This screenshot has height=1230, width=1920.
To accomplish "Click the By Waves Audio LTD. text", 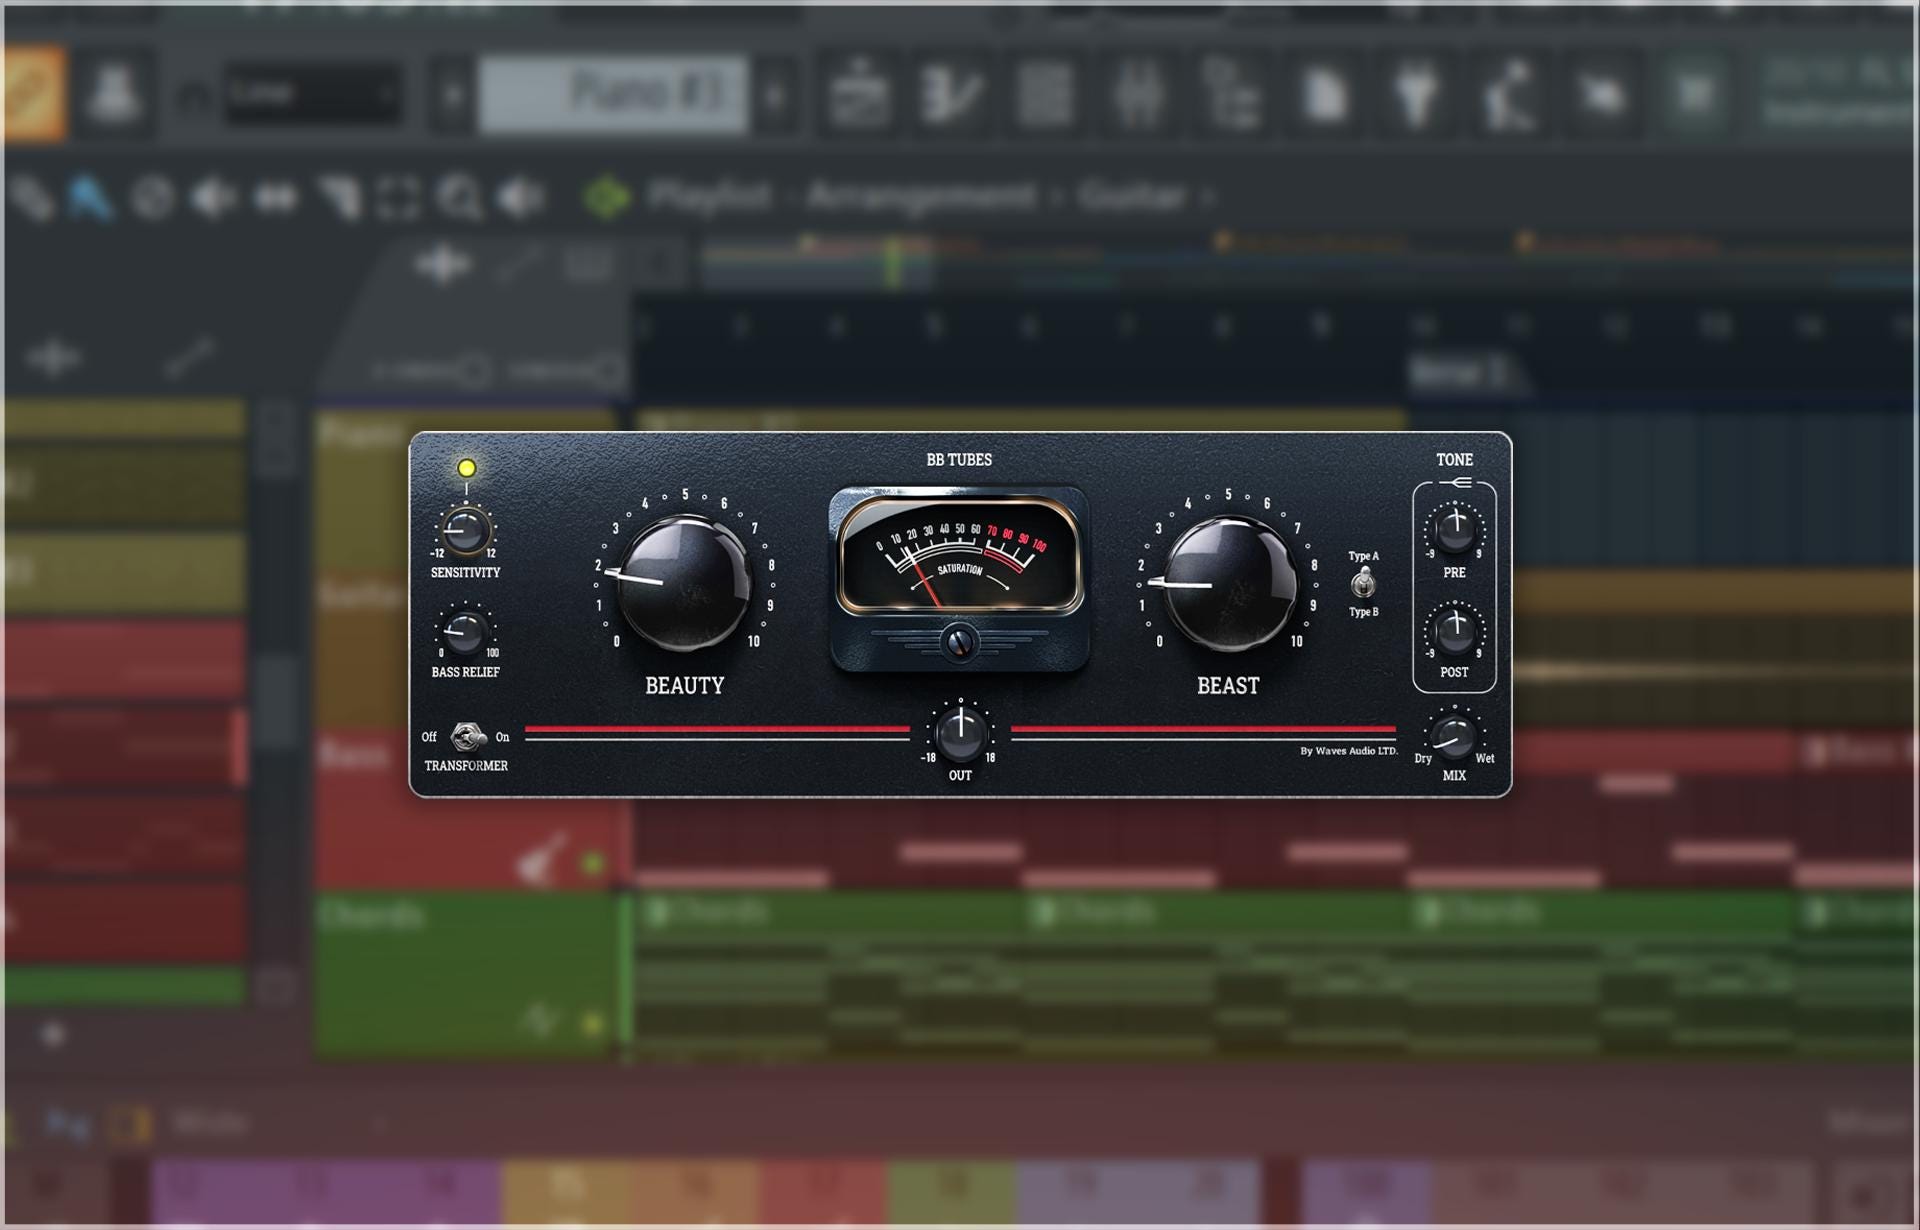I will click(1349, 751).
